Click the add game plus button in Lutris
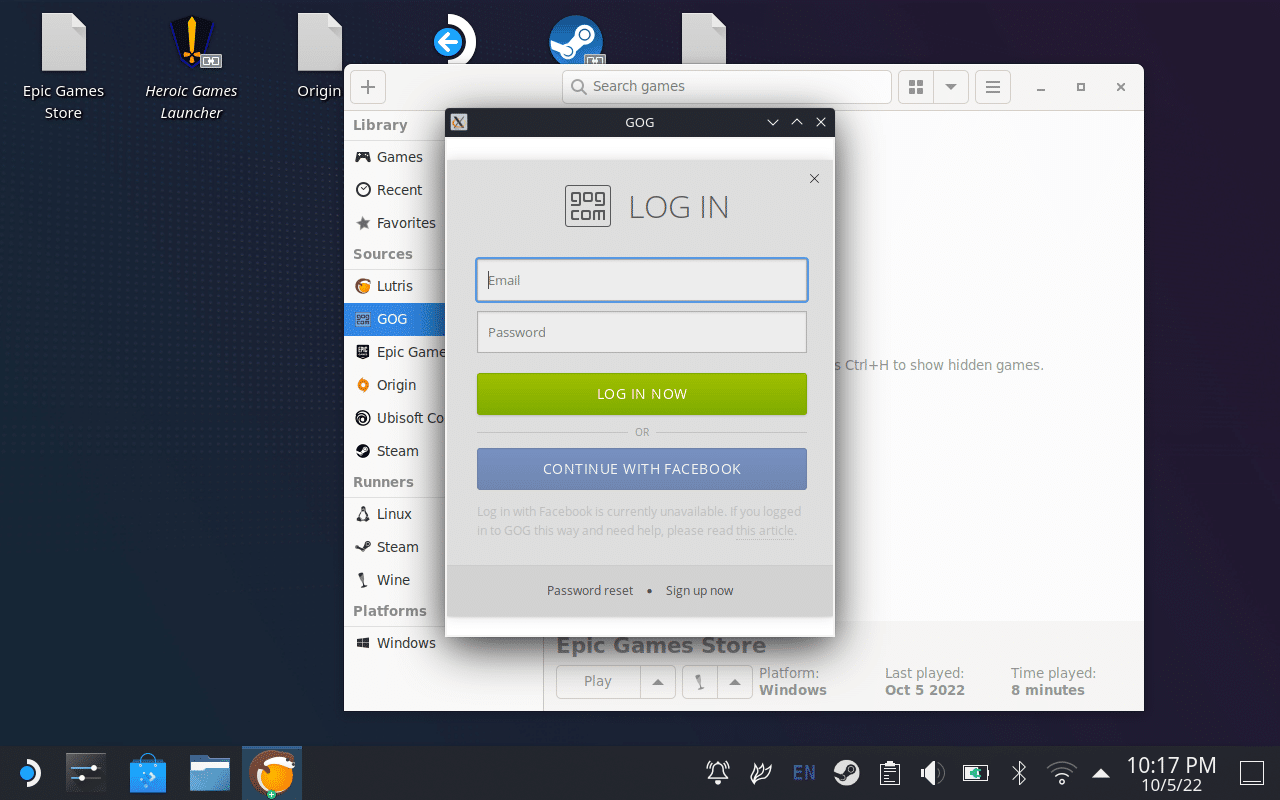The width and height of the screenshot is (1280, 800). 368,87
